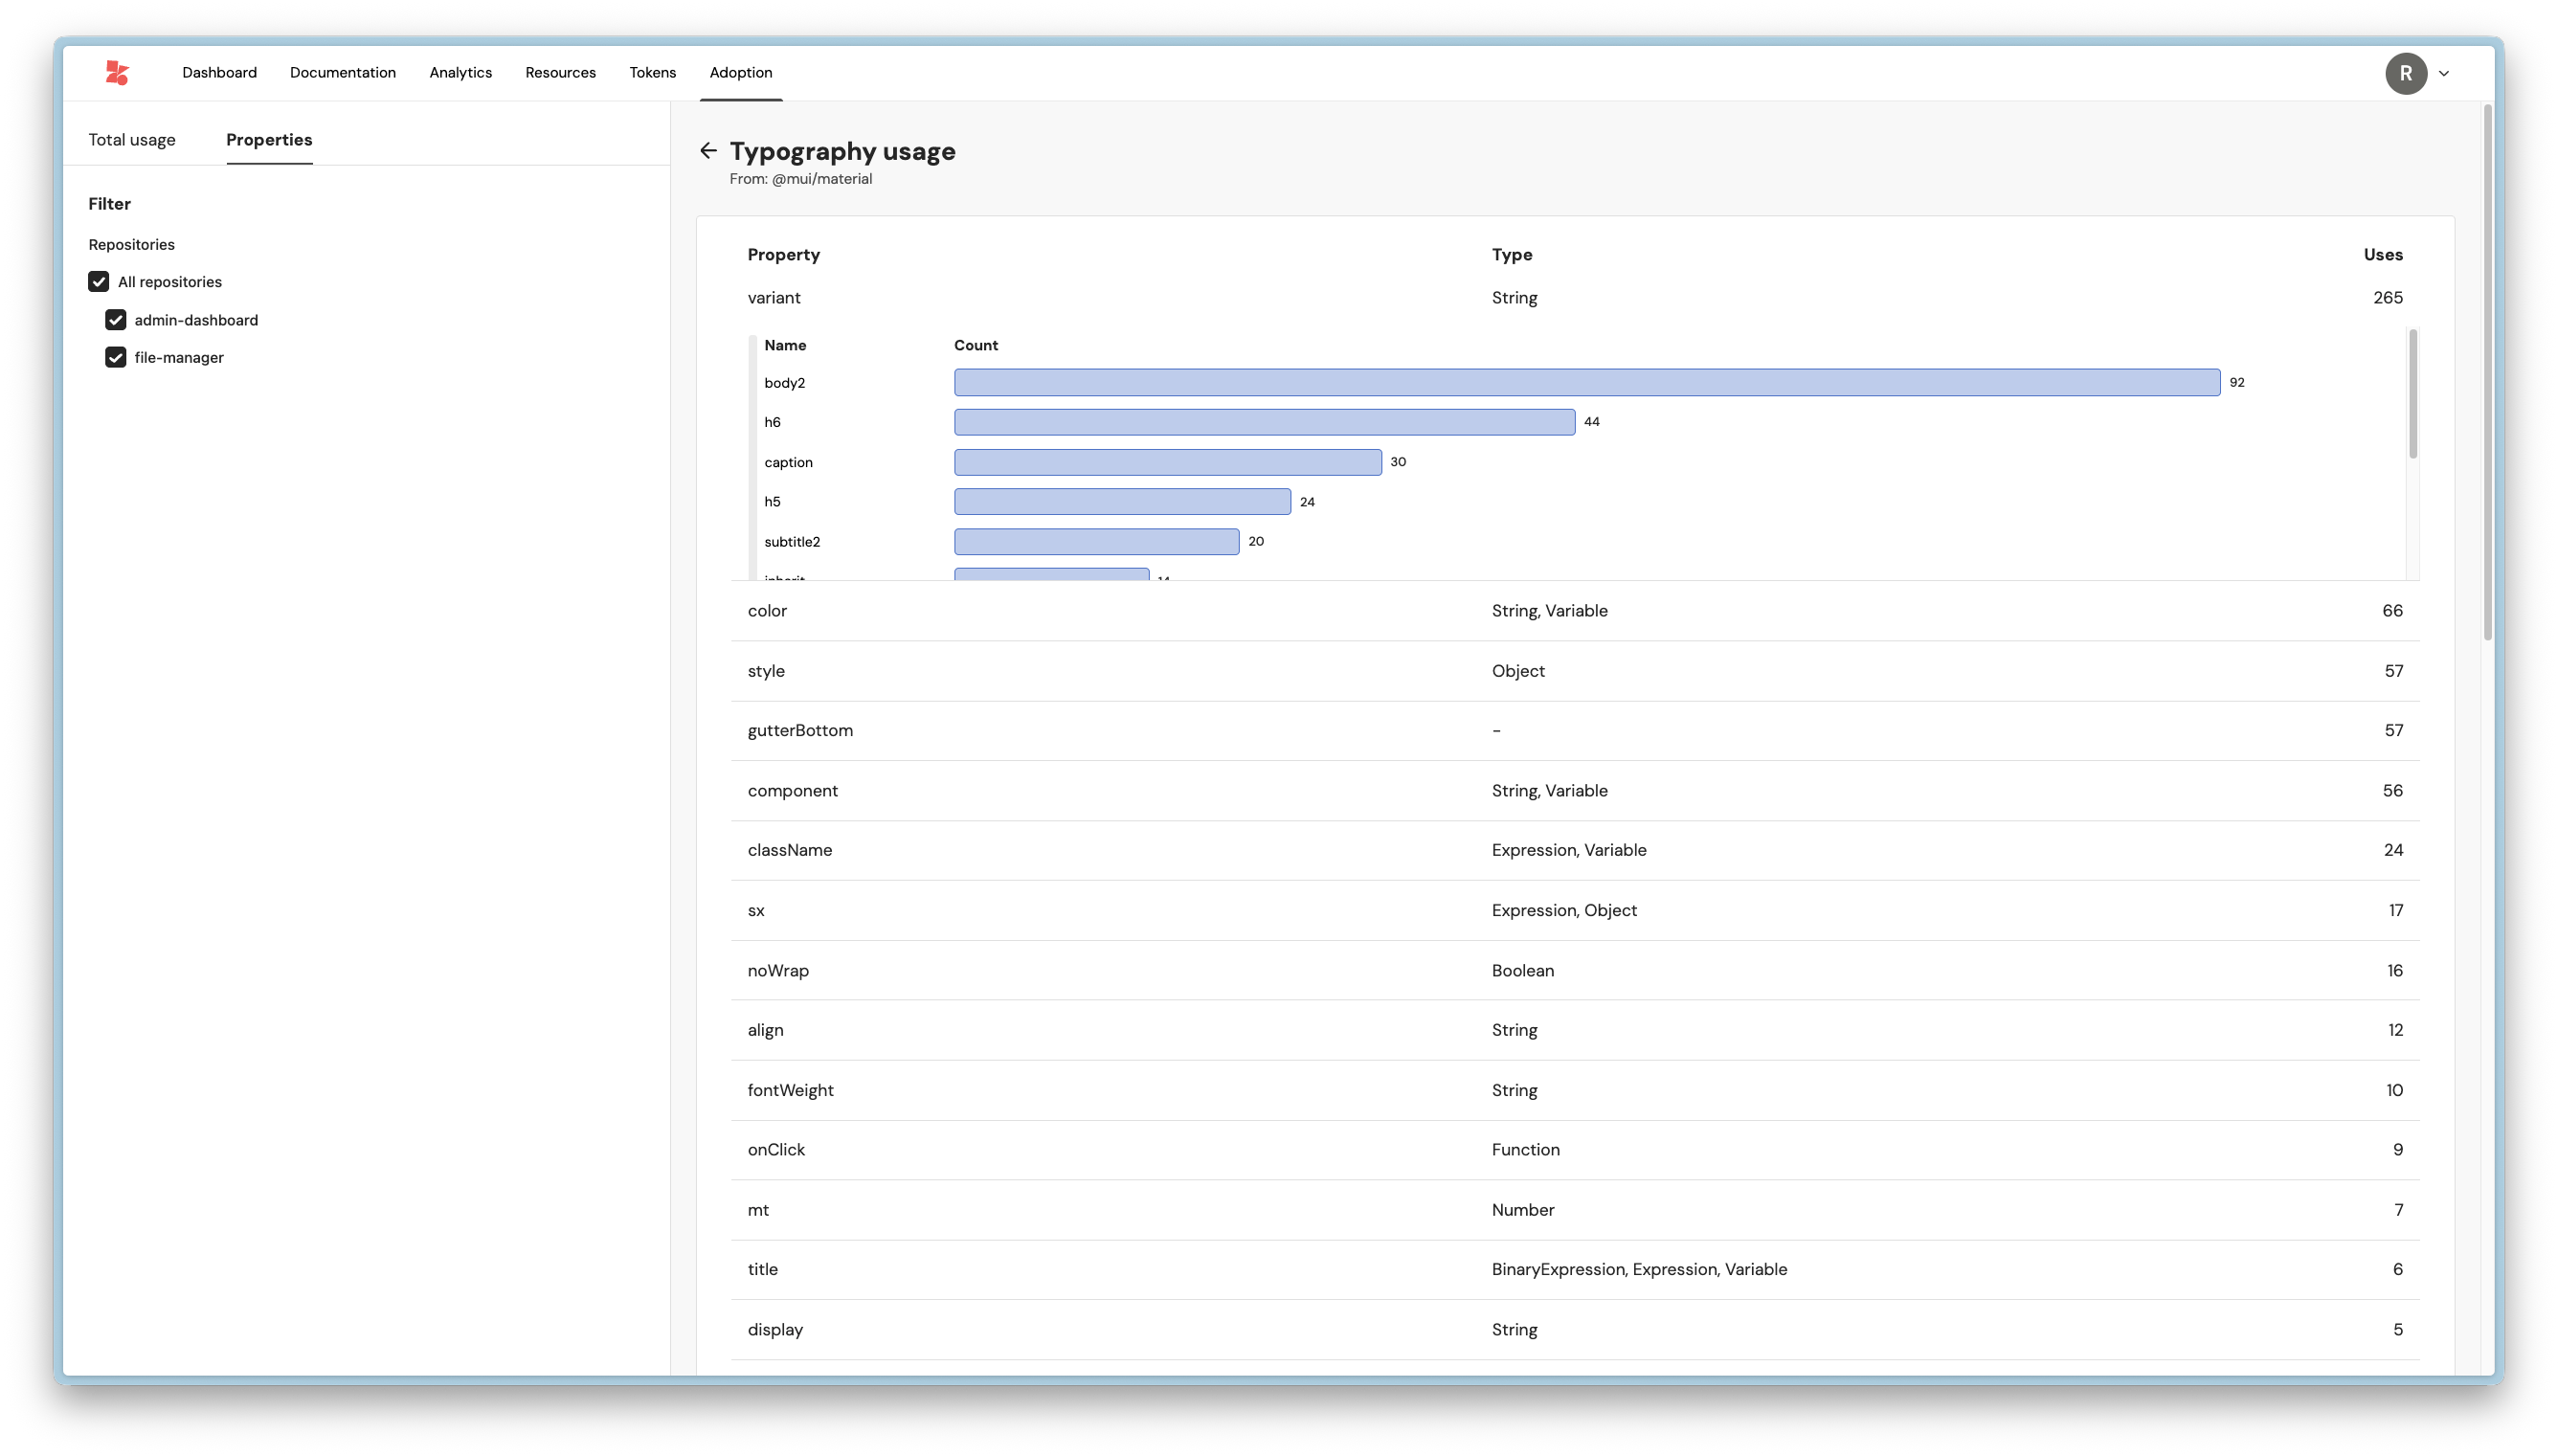This screenshot has width=2558, height=1456.
Task: Uncheck the file-manager repository
Action: 115,358
